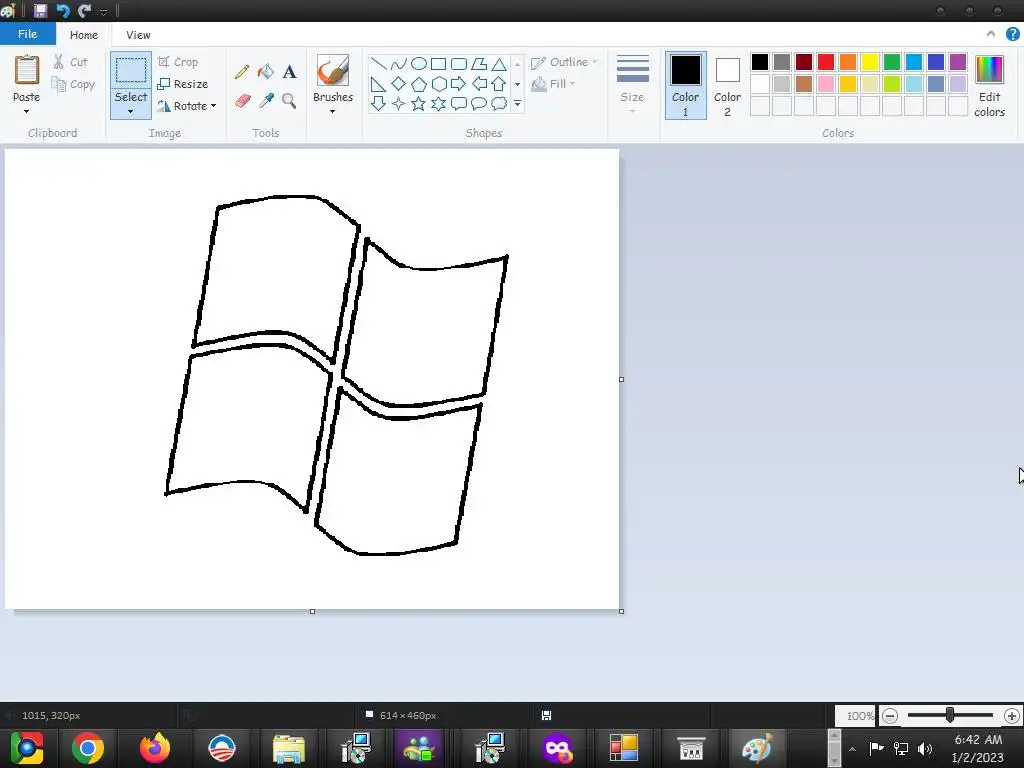Click the Brushes tool icon
1024x768 pixels.
(x=333, y=71)
